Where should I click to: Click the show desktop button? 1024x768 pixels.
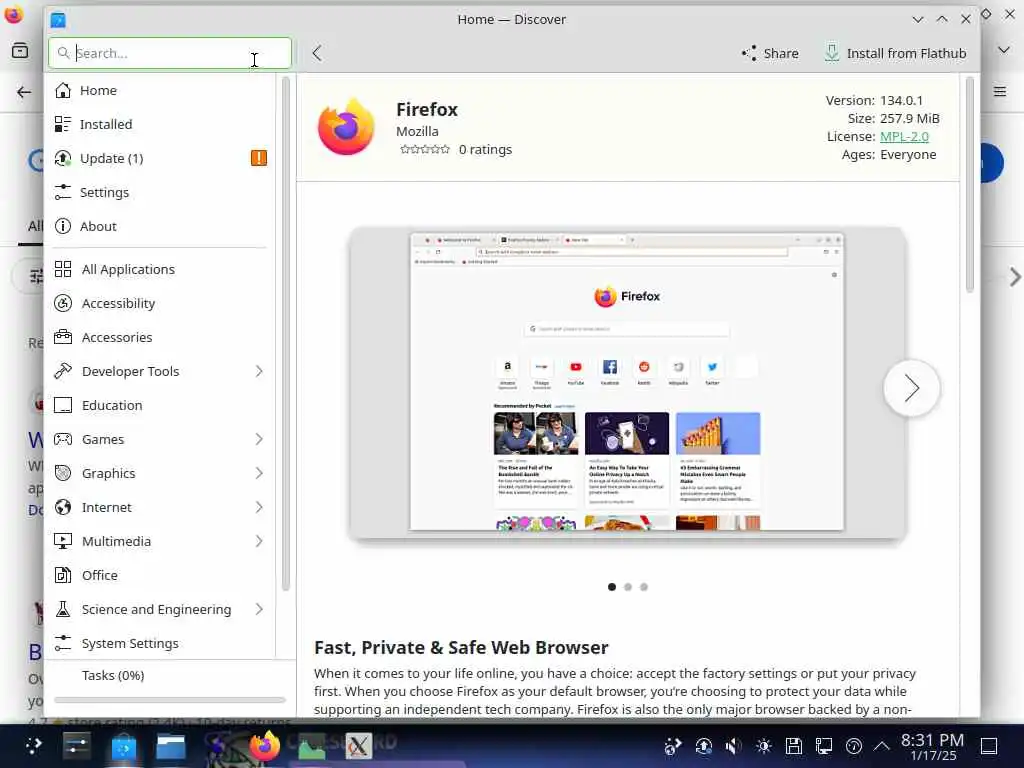(989, 746)
